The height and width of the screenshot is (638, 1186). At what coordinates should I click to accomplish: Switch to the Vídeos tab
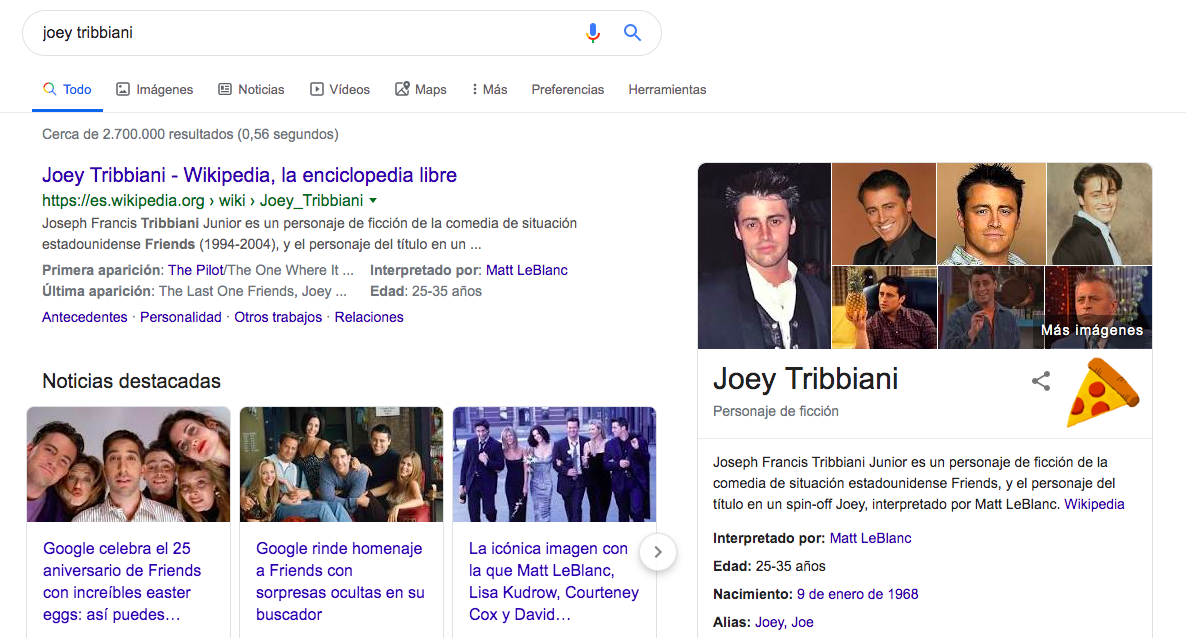pyautogui.click(x=340, y=89)
